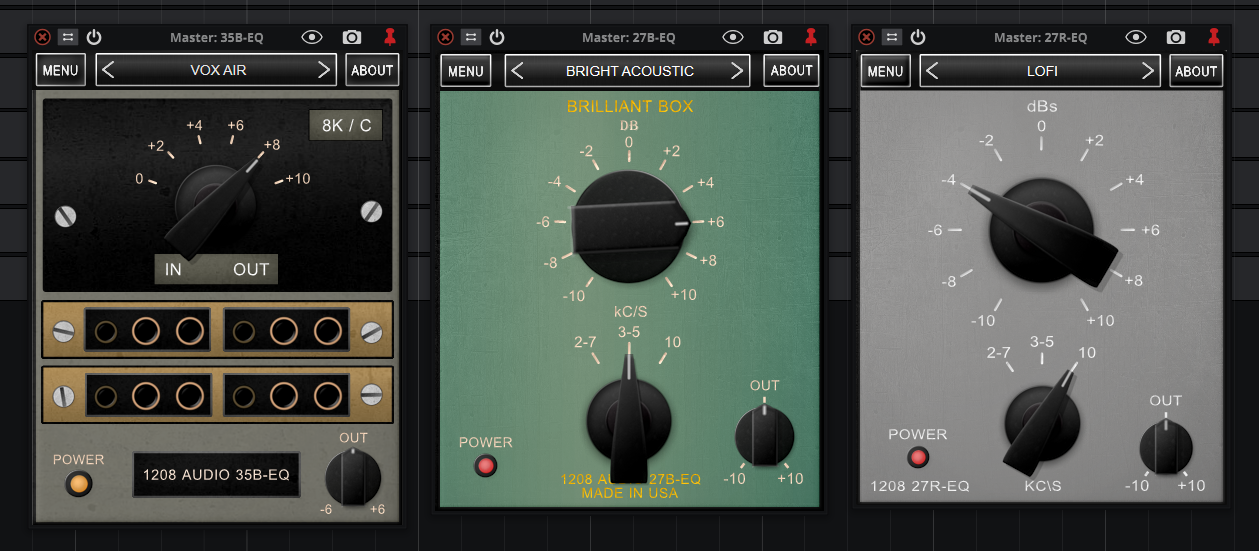Open the VOX AIR preset list
The height and width of the screenshot is (551, 1259).
click(x=216, y=70)
